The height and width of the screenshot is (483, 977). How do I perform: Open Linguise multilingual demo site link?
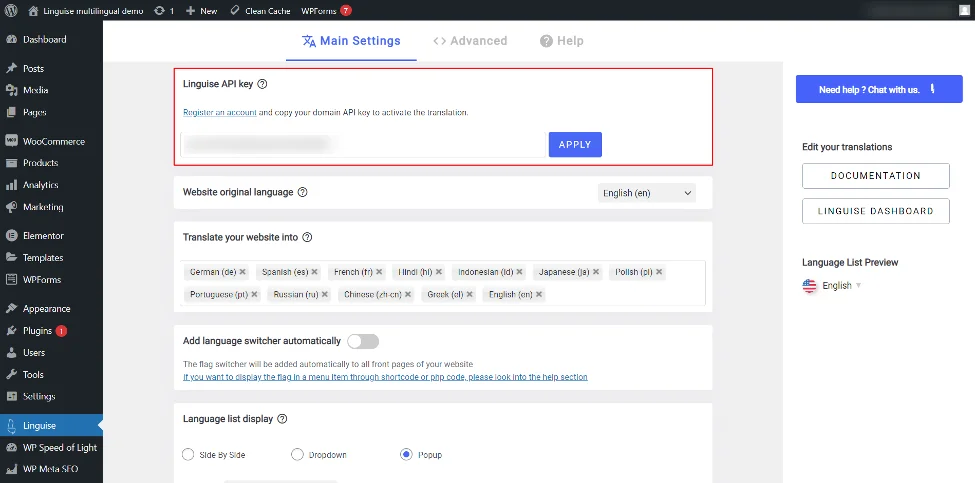tap(86, 11)
